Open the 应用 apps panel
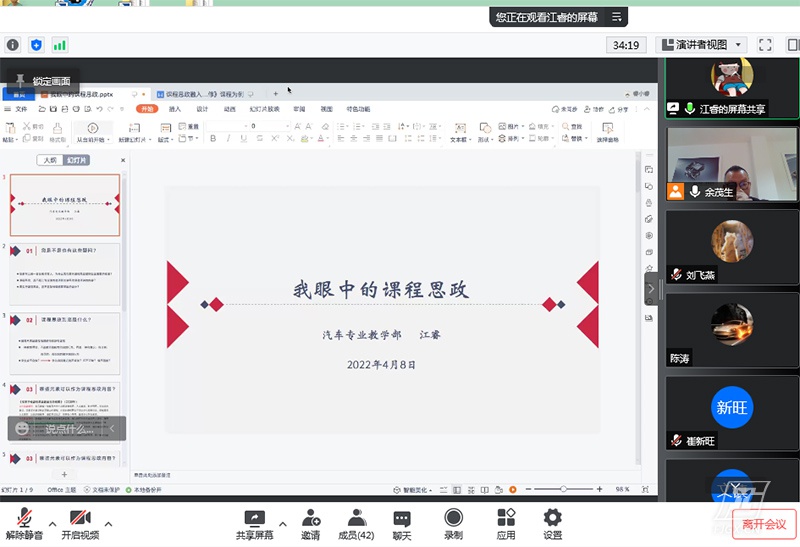The image size is (800, 547). tap(506, 524)
